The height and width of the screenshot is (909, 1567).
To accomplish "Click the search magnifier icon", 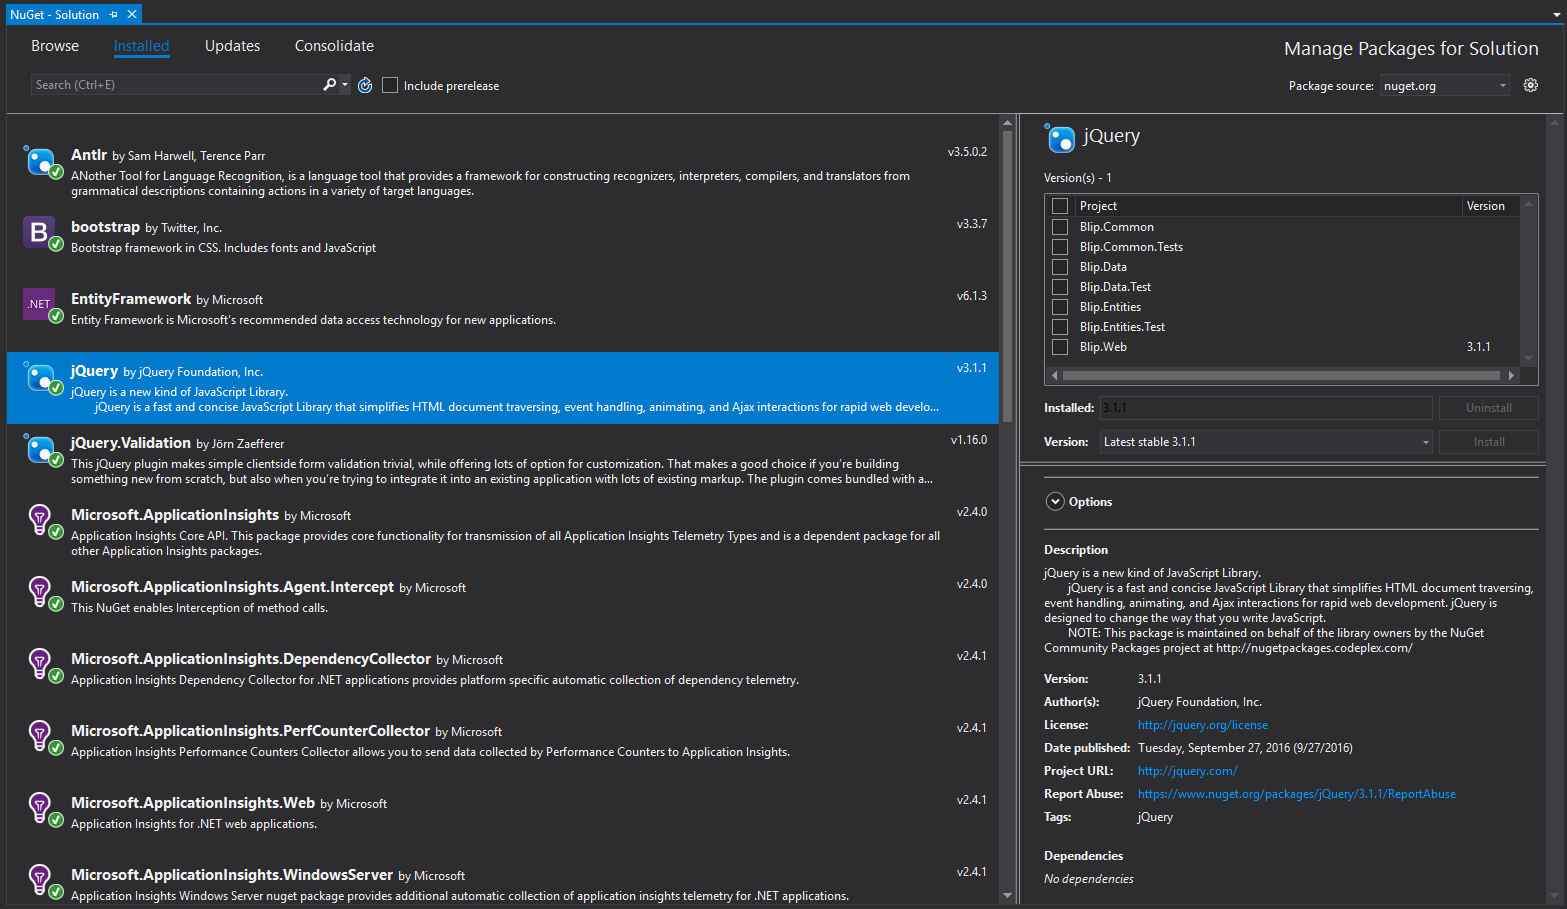I will point(329,85).
